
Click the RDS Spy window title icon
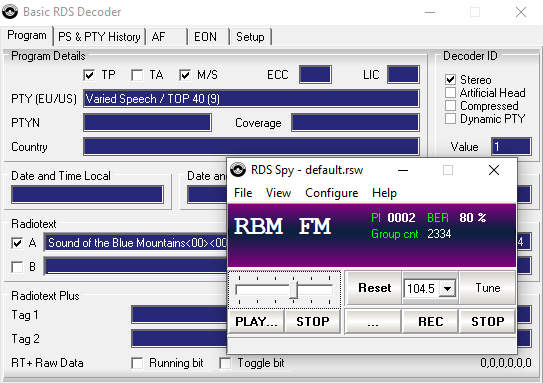point(238,170)
